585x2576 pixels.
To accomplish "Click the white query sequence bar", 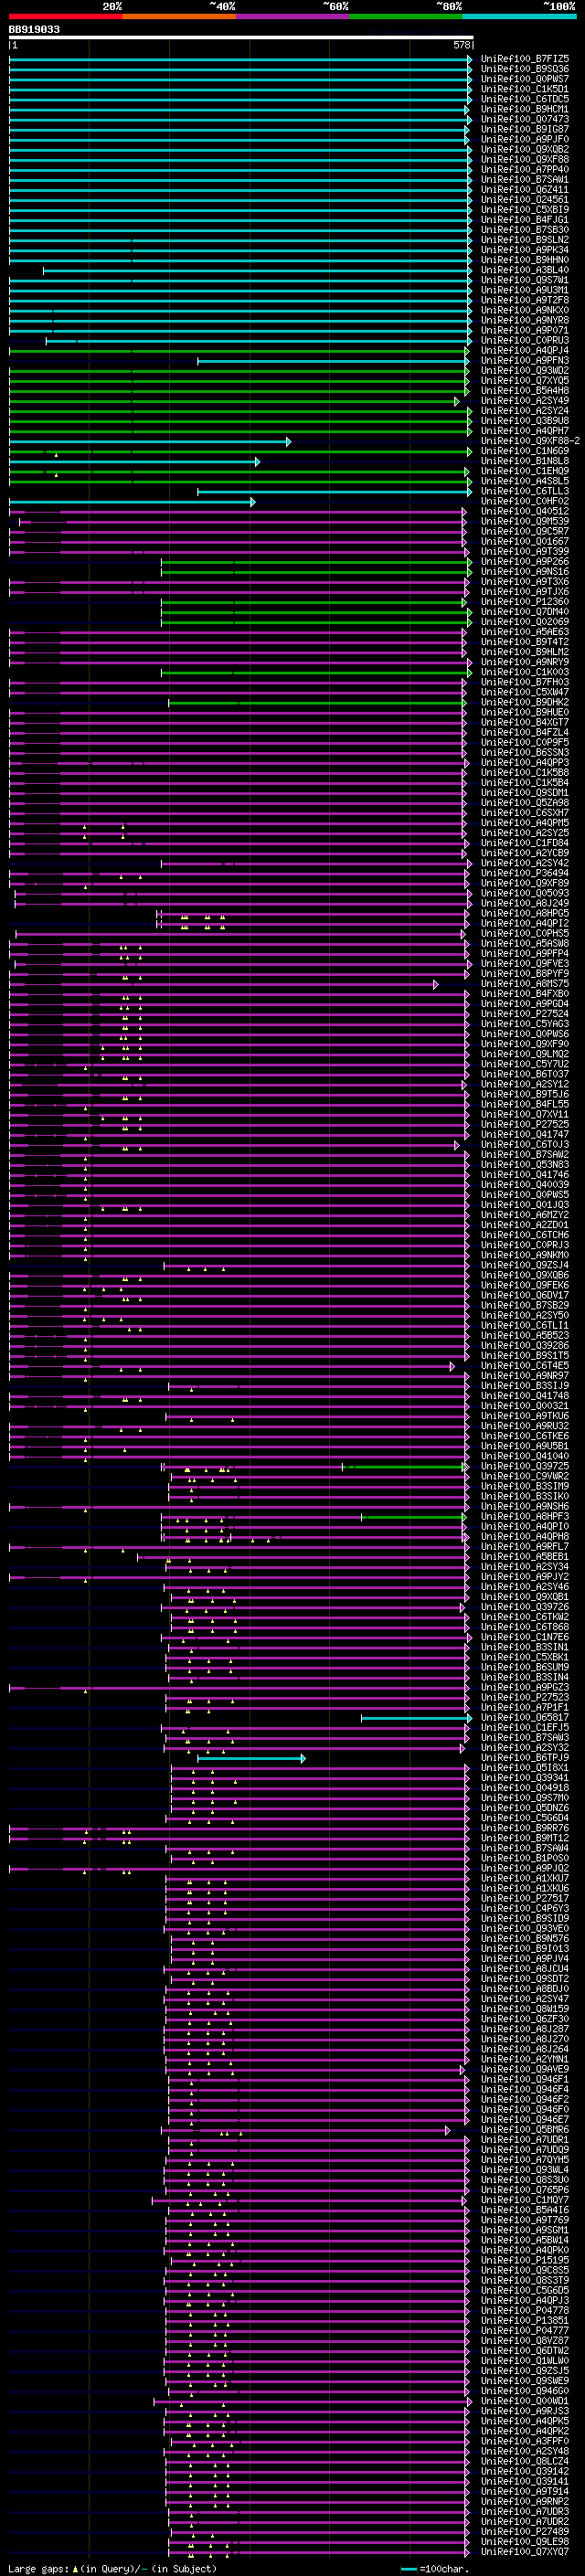I will 241,38.
